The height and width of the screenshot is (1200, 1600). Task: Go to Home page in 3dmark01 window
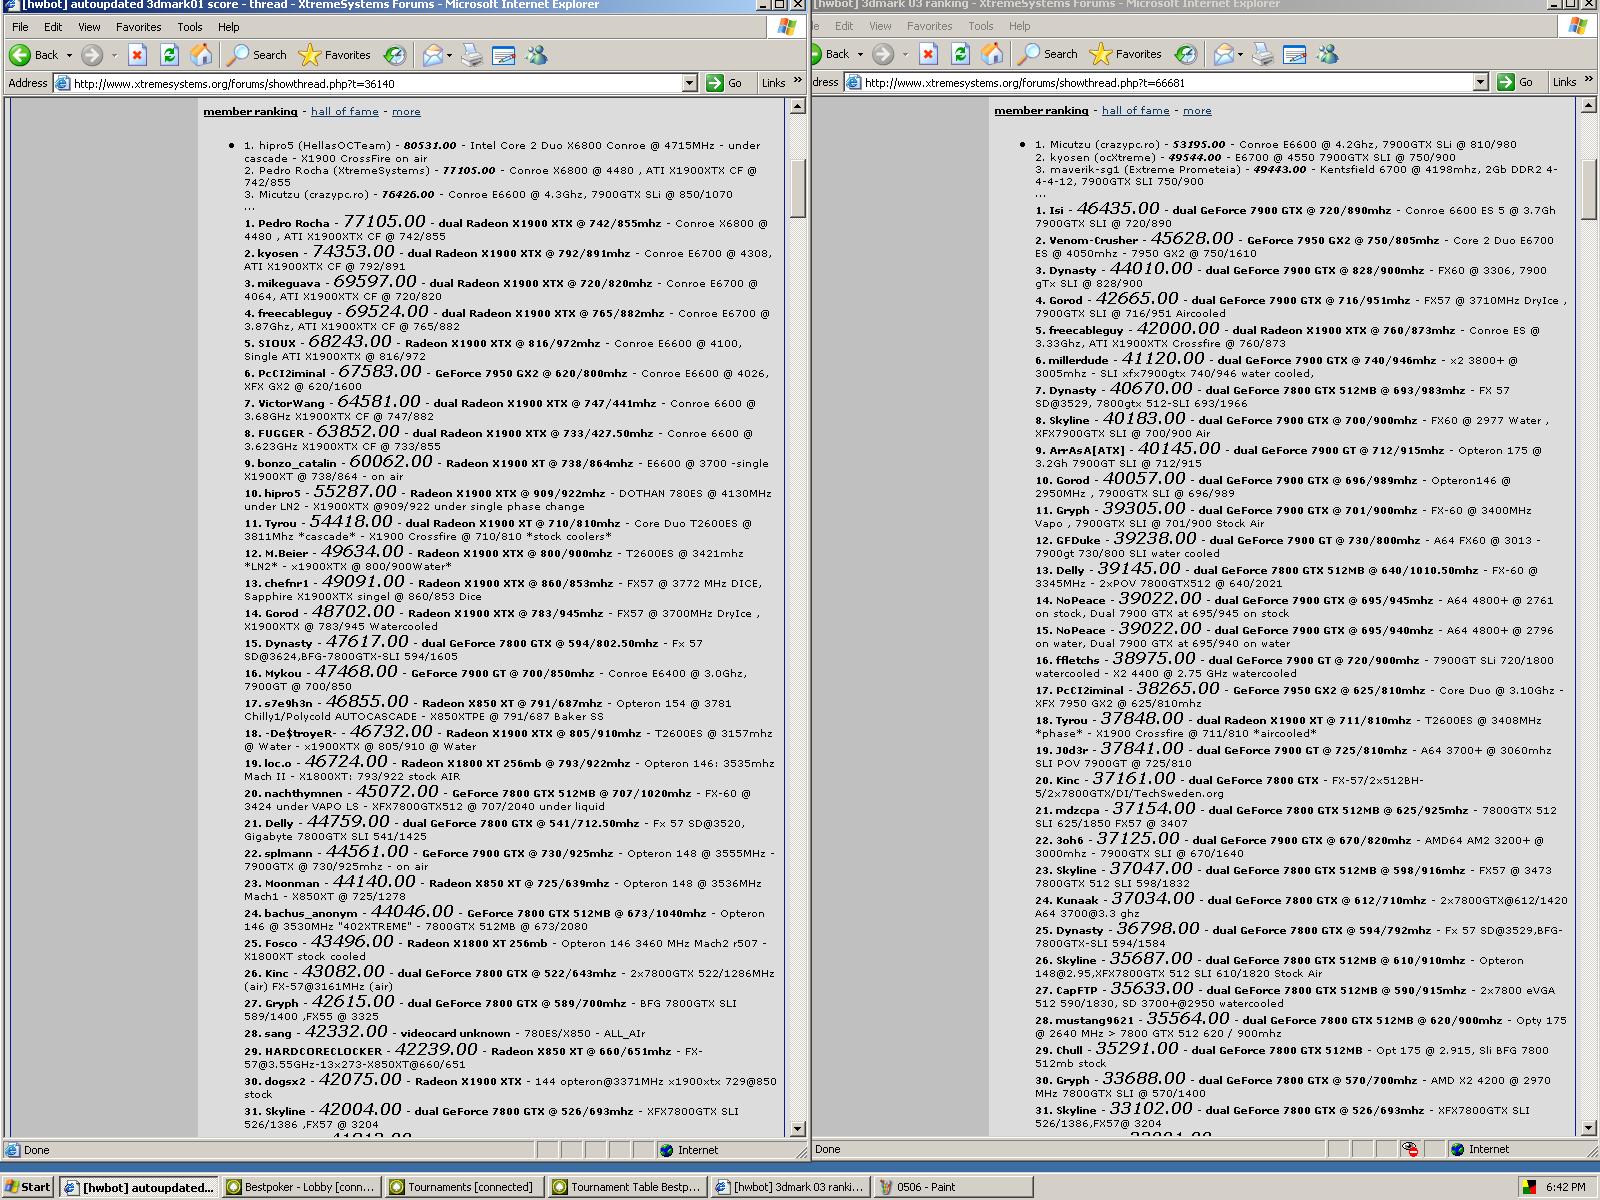point(201,55)
